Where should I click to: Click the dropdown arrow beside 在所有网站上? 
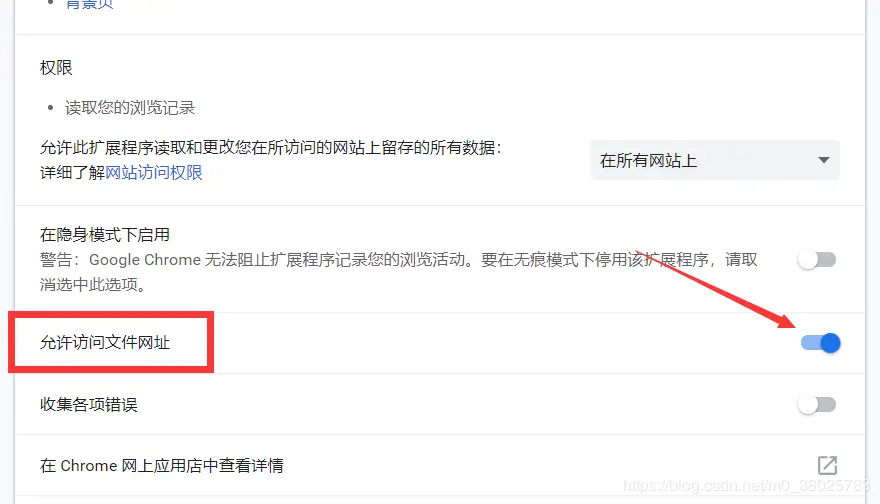[823, 161]
